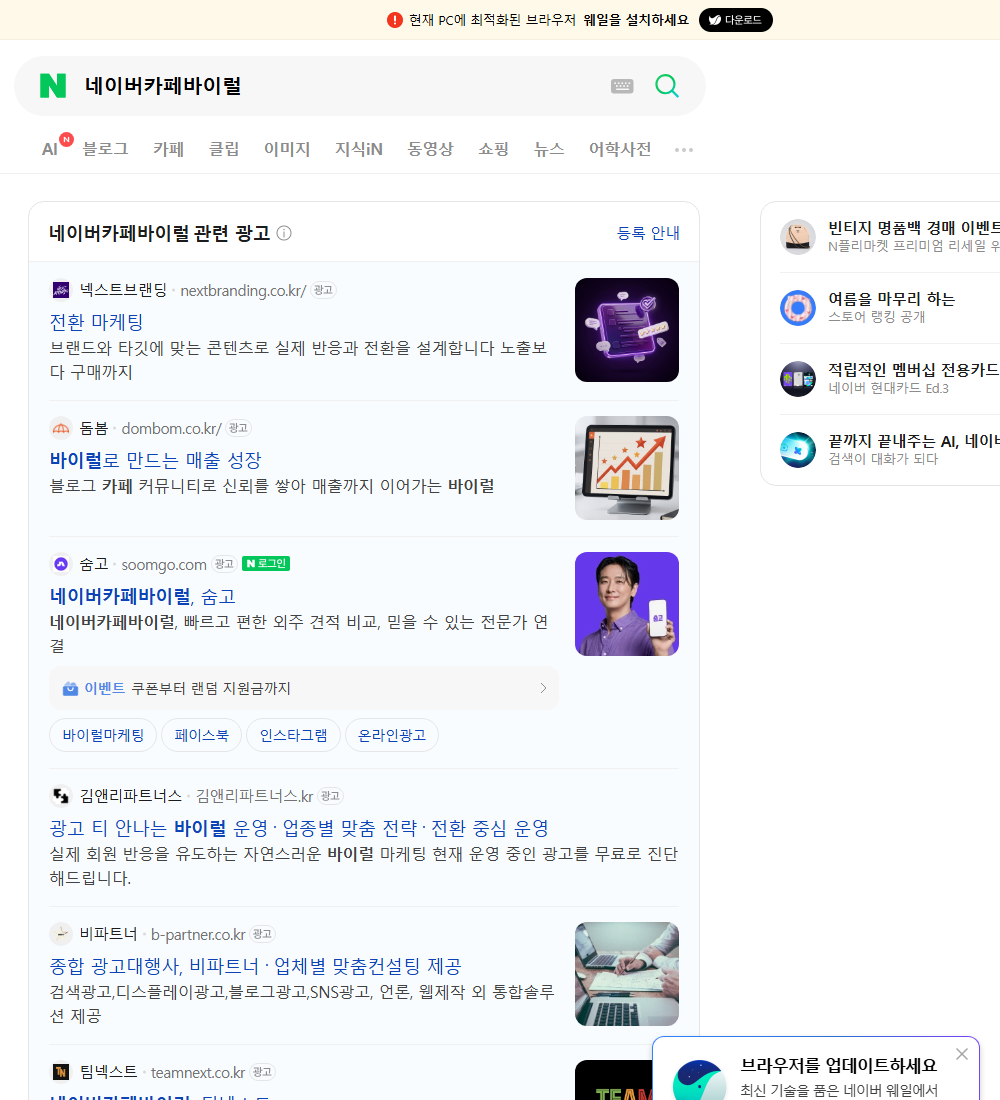Click 웨일을 설치하세요 banner text
This screenshot has height=1100, width=1000.
pos(636,20)
